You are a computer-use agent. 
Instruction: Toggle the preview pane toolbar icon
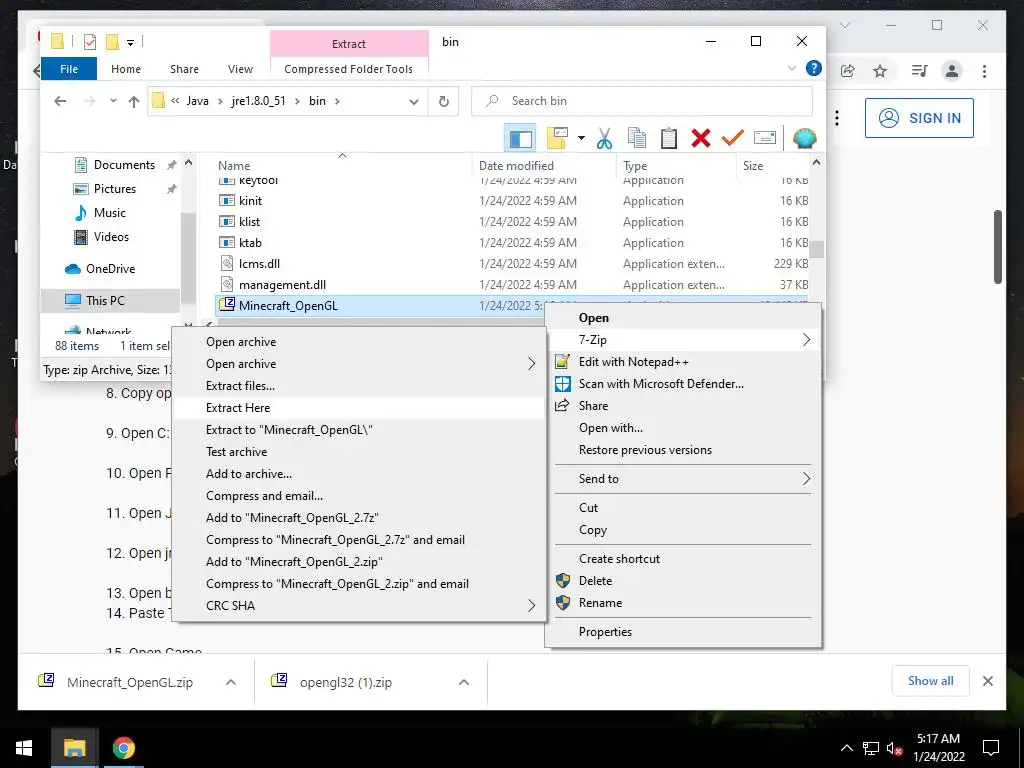coord(520,138)
